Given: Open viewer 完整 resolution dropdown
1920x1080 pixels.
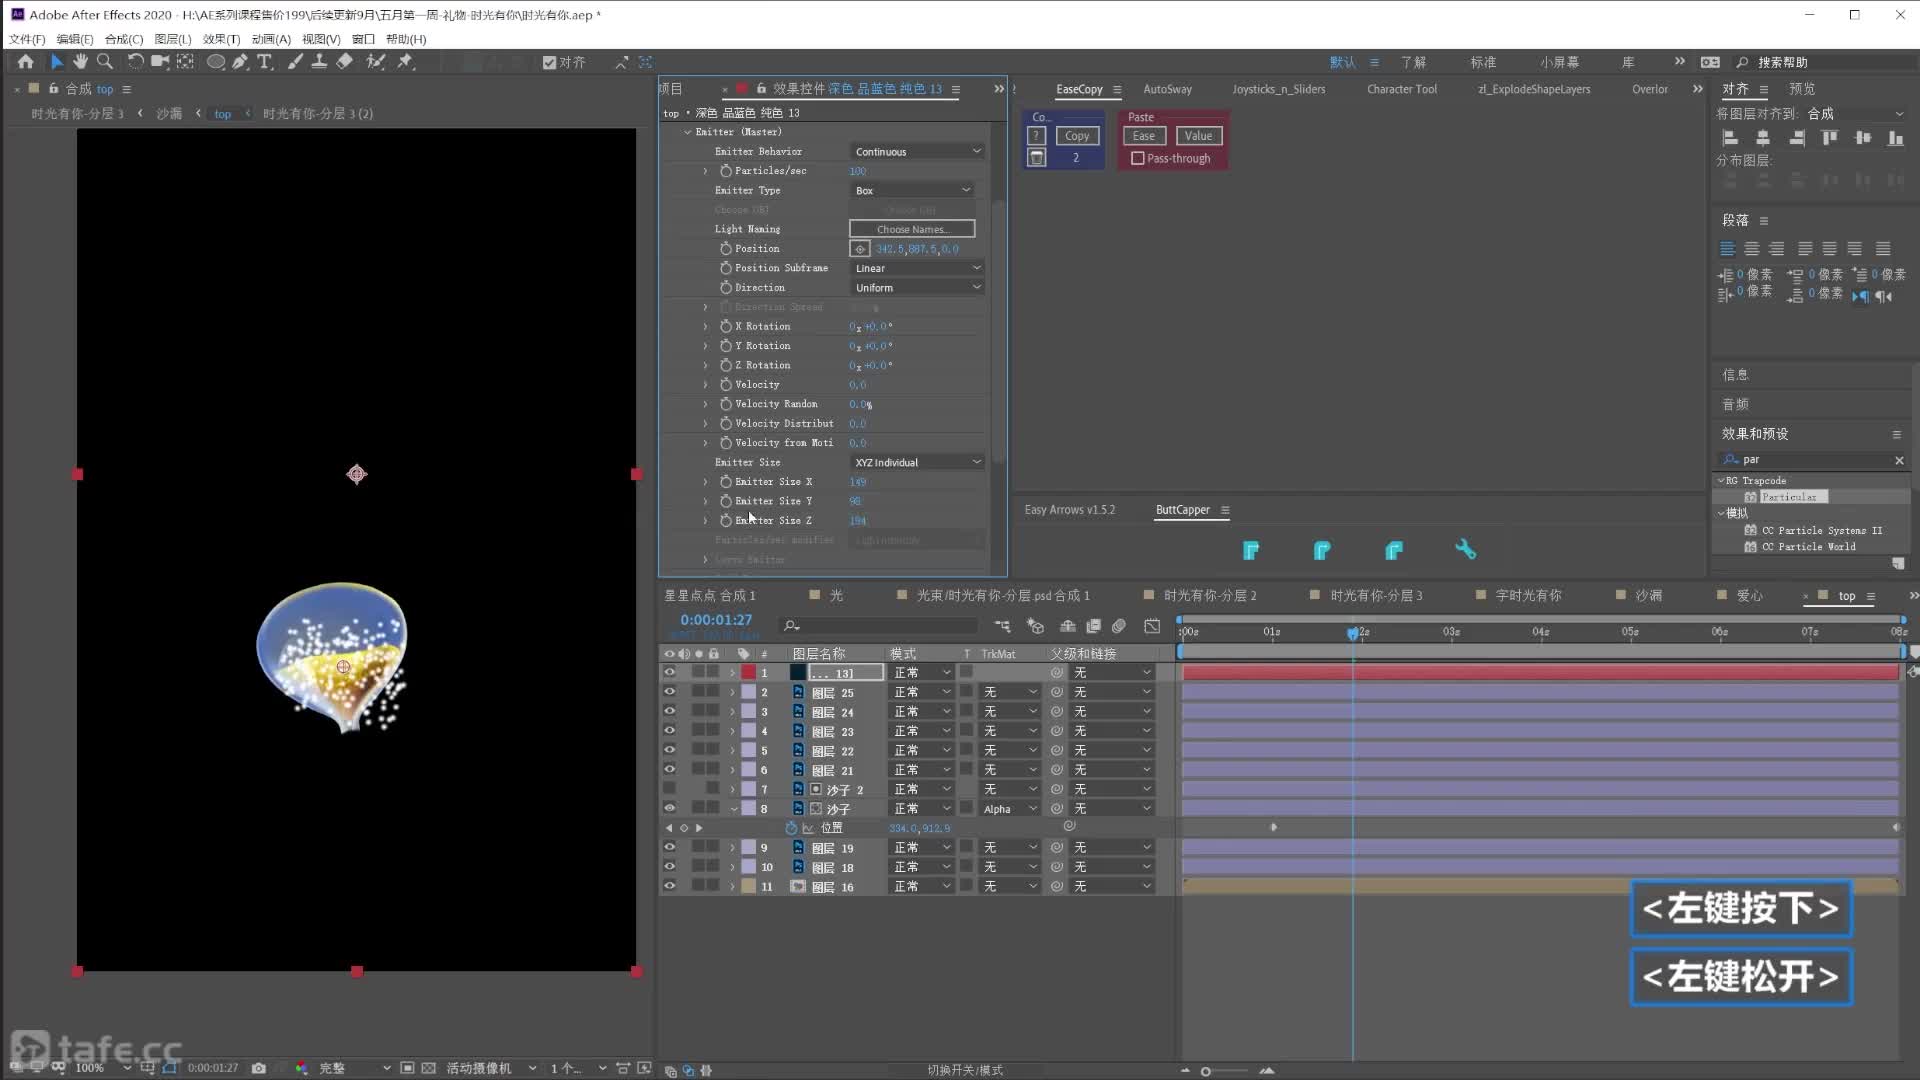Looking at the screenshot, I should pyautogui.click(x=353, y=1068).
